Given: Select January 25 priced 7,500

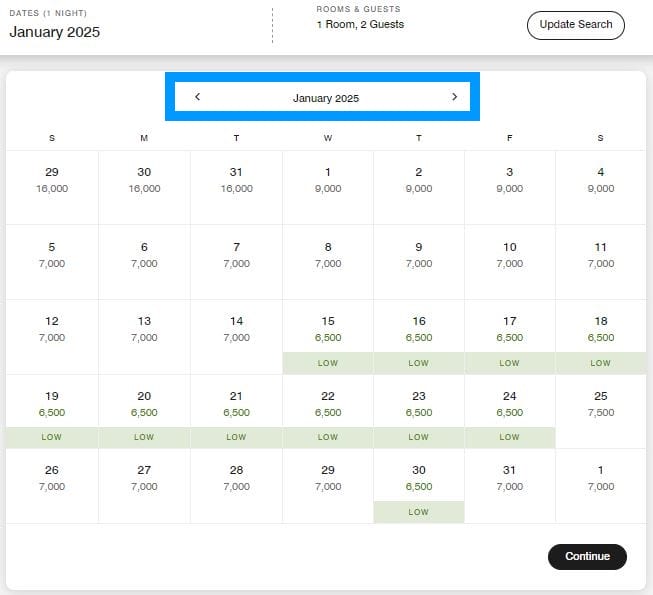Looking at the screenshot, I should (x=601, y=411).
